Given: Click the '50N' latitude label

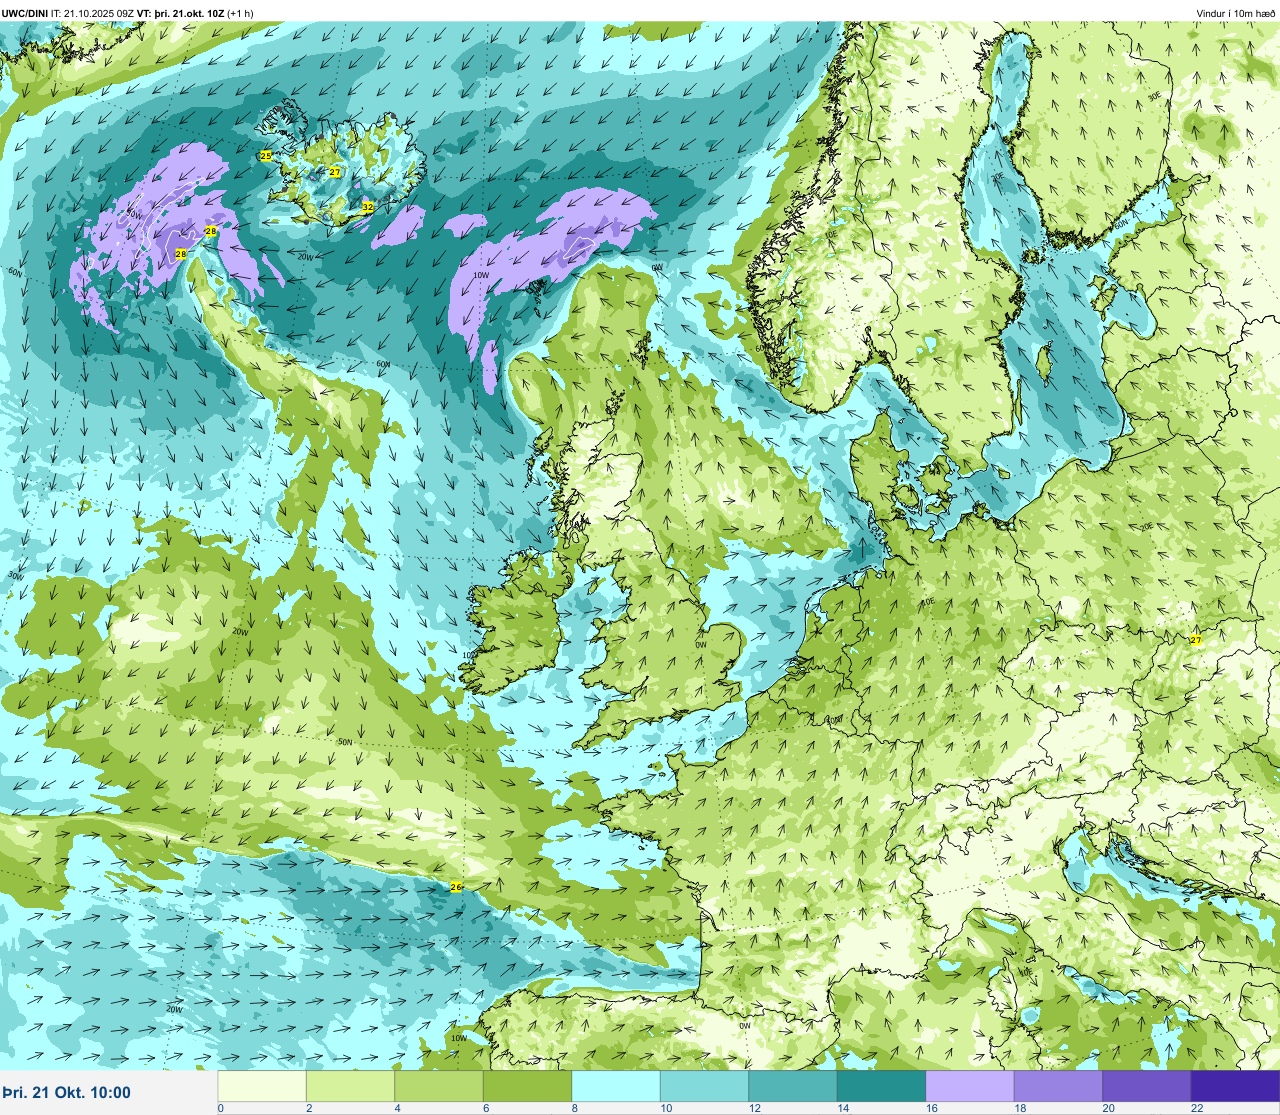Looking at the screenshot, I should (345, 742).
